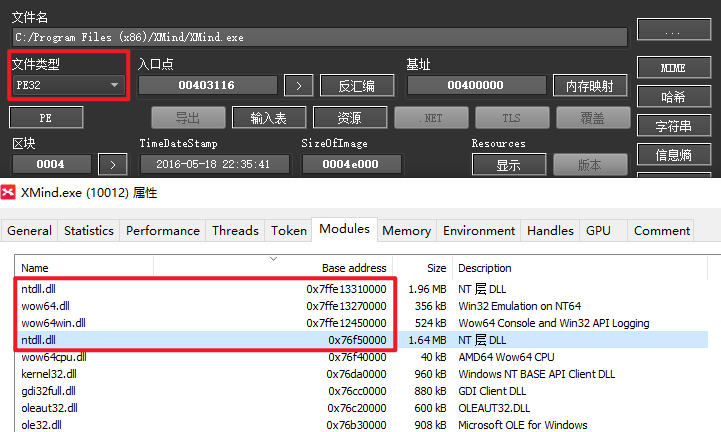Click the section count field 0004

click(51, 164)
